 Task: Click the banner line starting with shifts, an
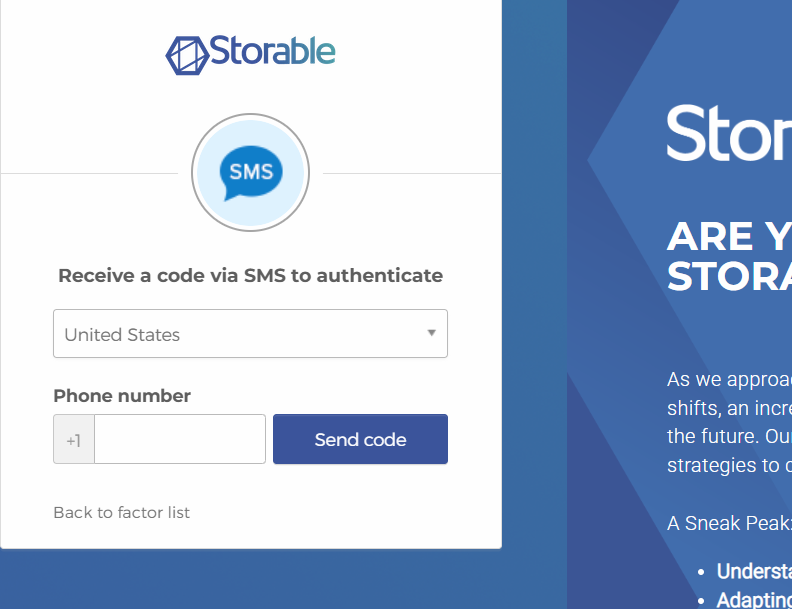coord(729,408)
